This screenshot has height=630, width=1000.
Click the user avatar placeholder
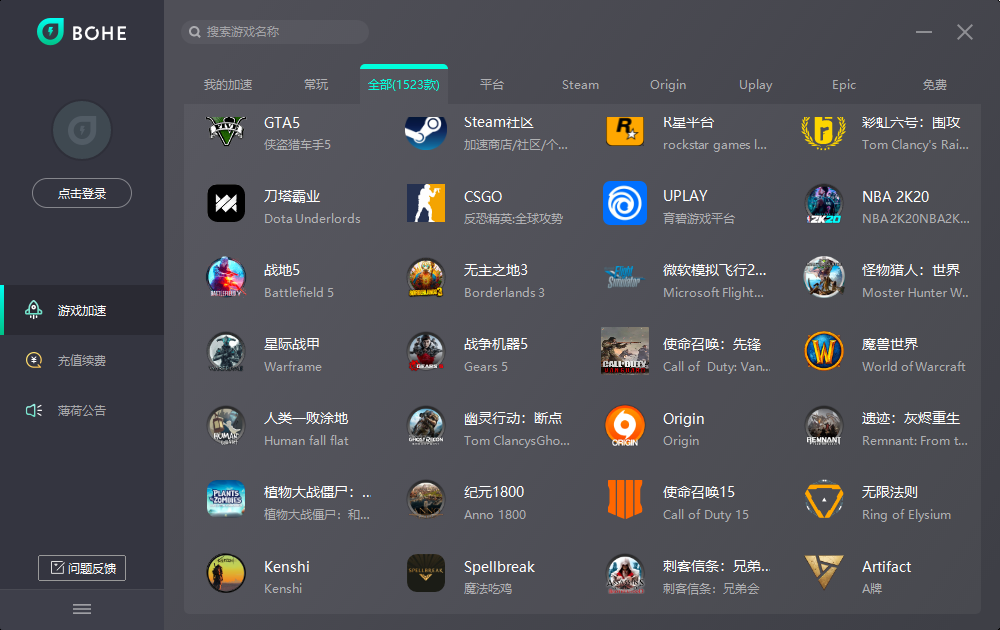click(x=82, y=130)
